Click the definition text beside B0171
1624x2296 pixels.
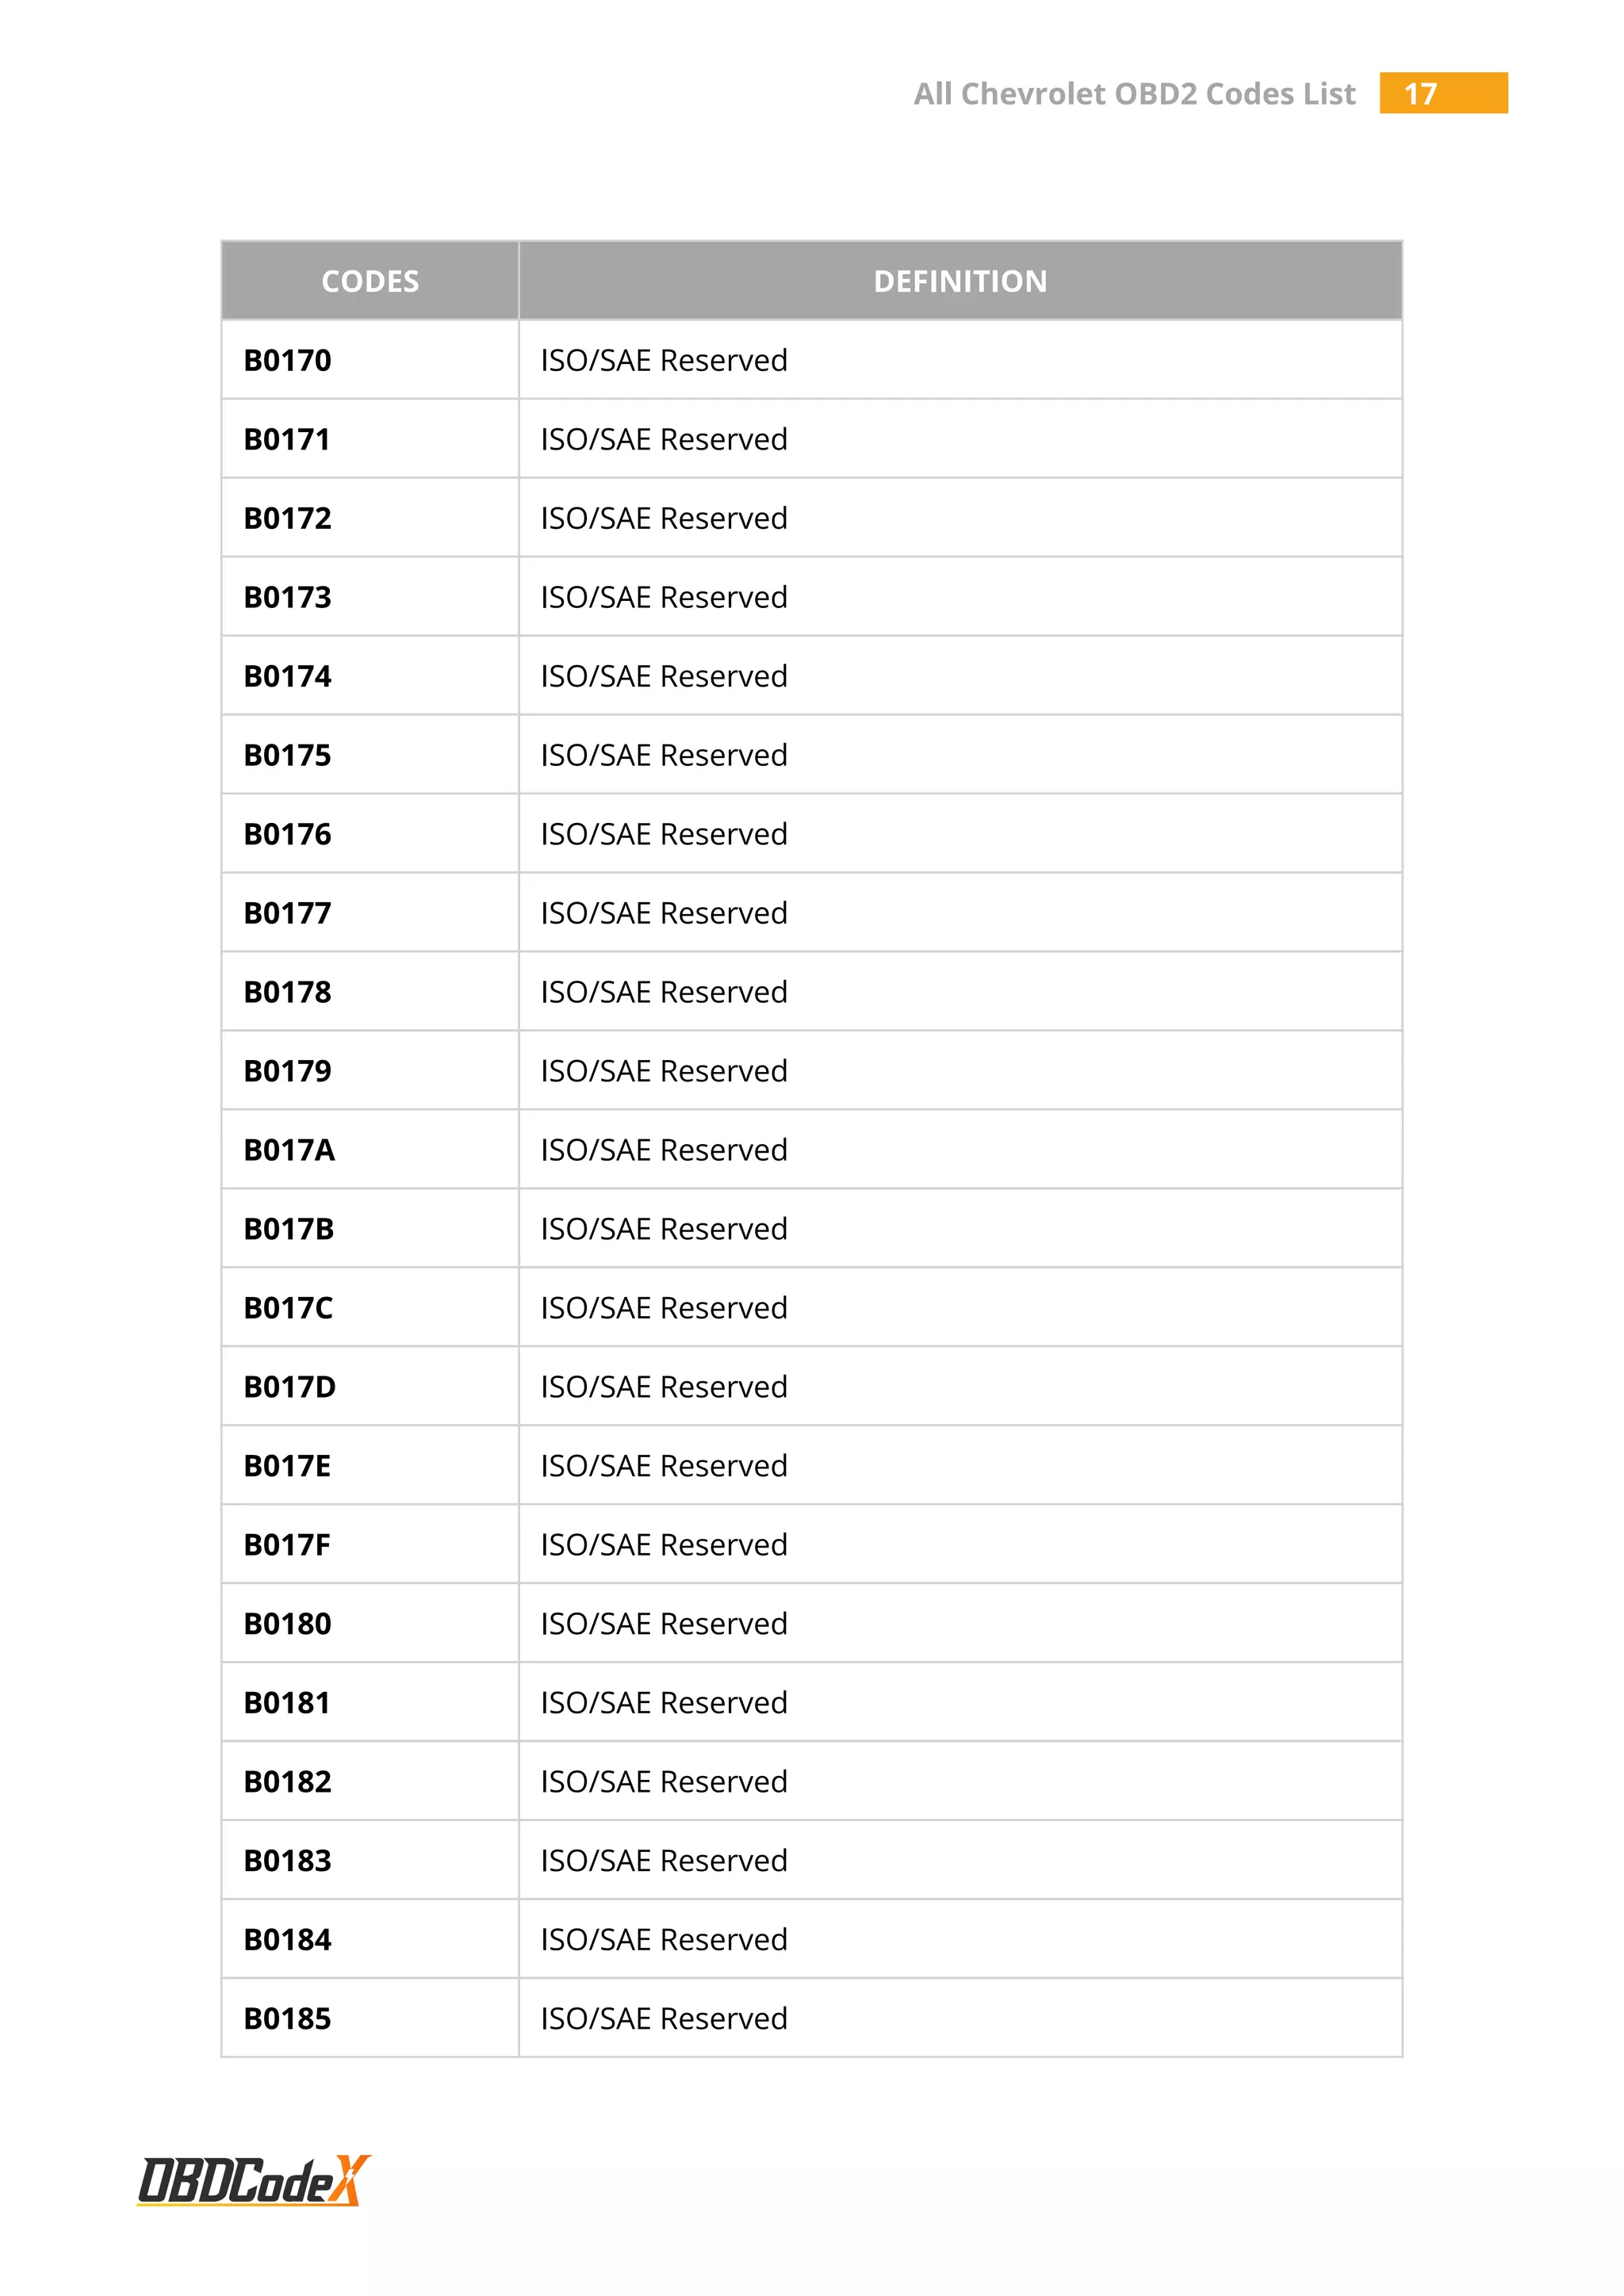click(664, 439)
